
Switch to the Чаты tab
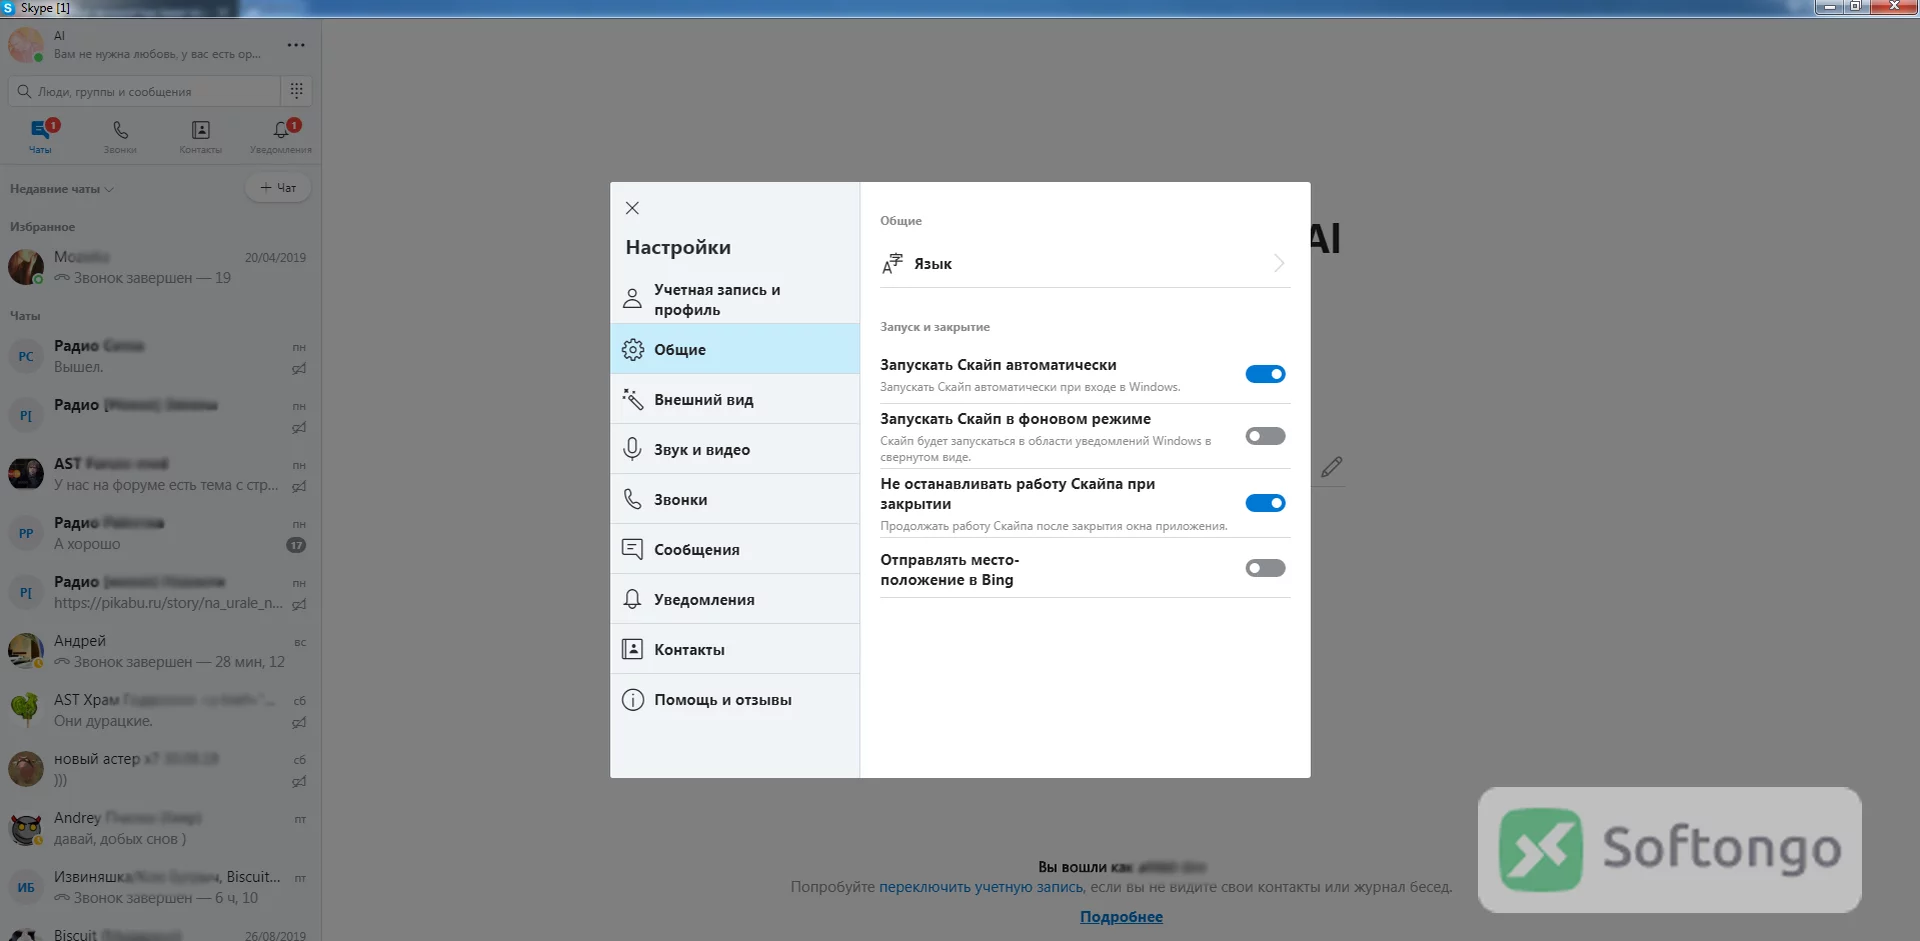40,136
